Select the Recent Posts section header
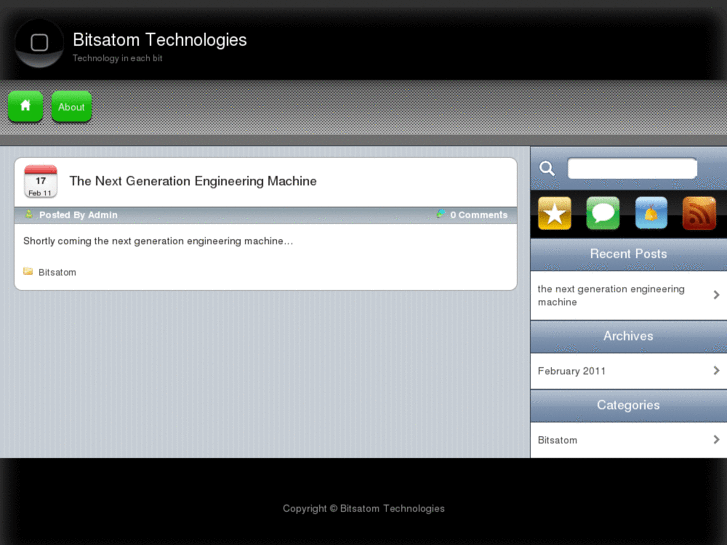This screenshot has height=545, width=727. pos(628,254)
